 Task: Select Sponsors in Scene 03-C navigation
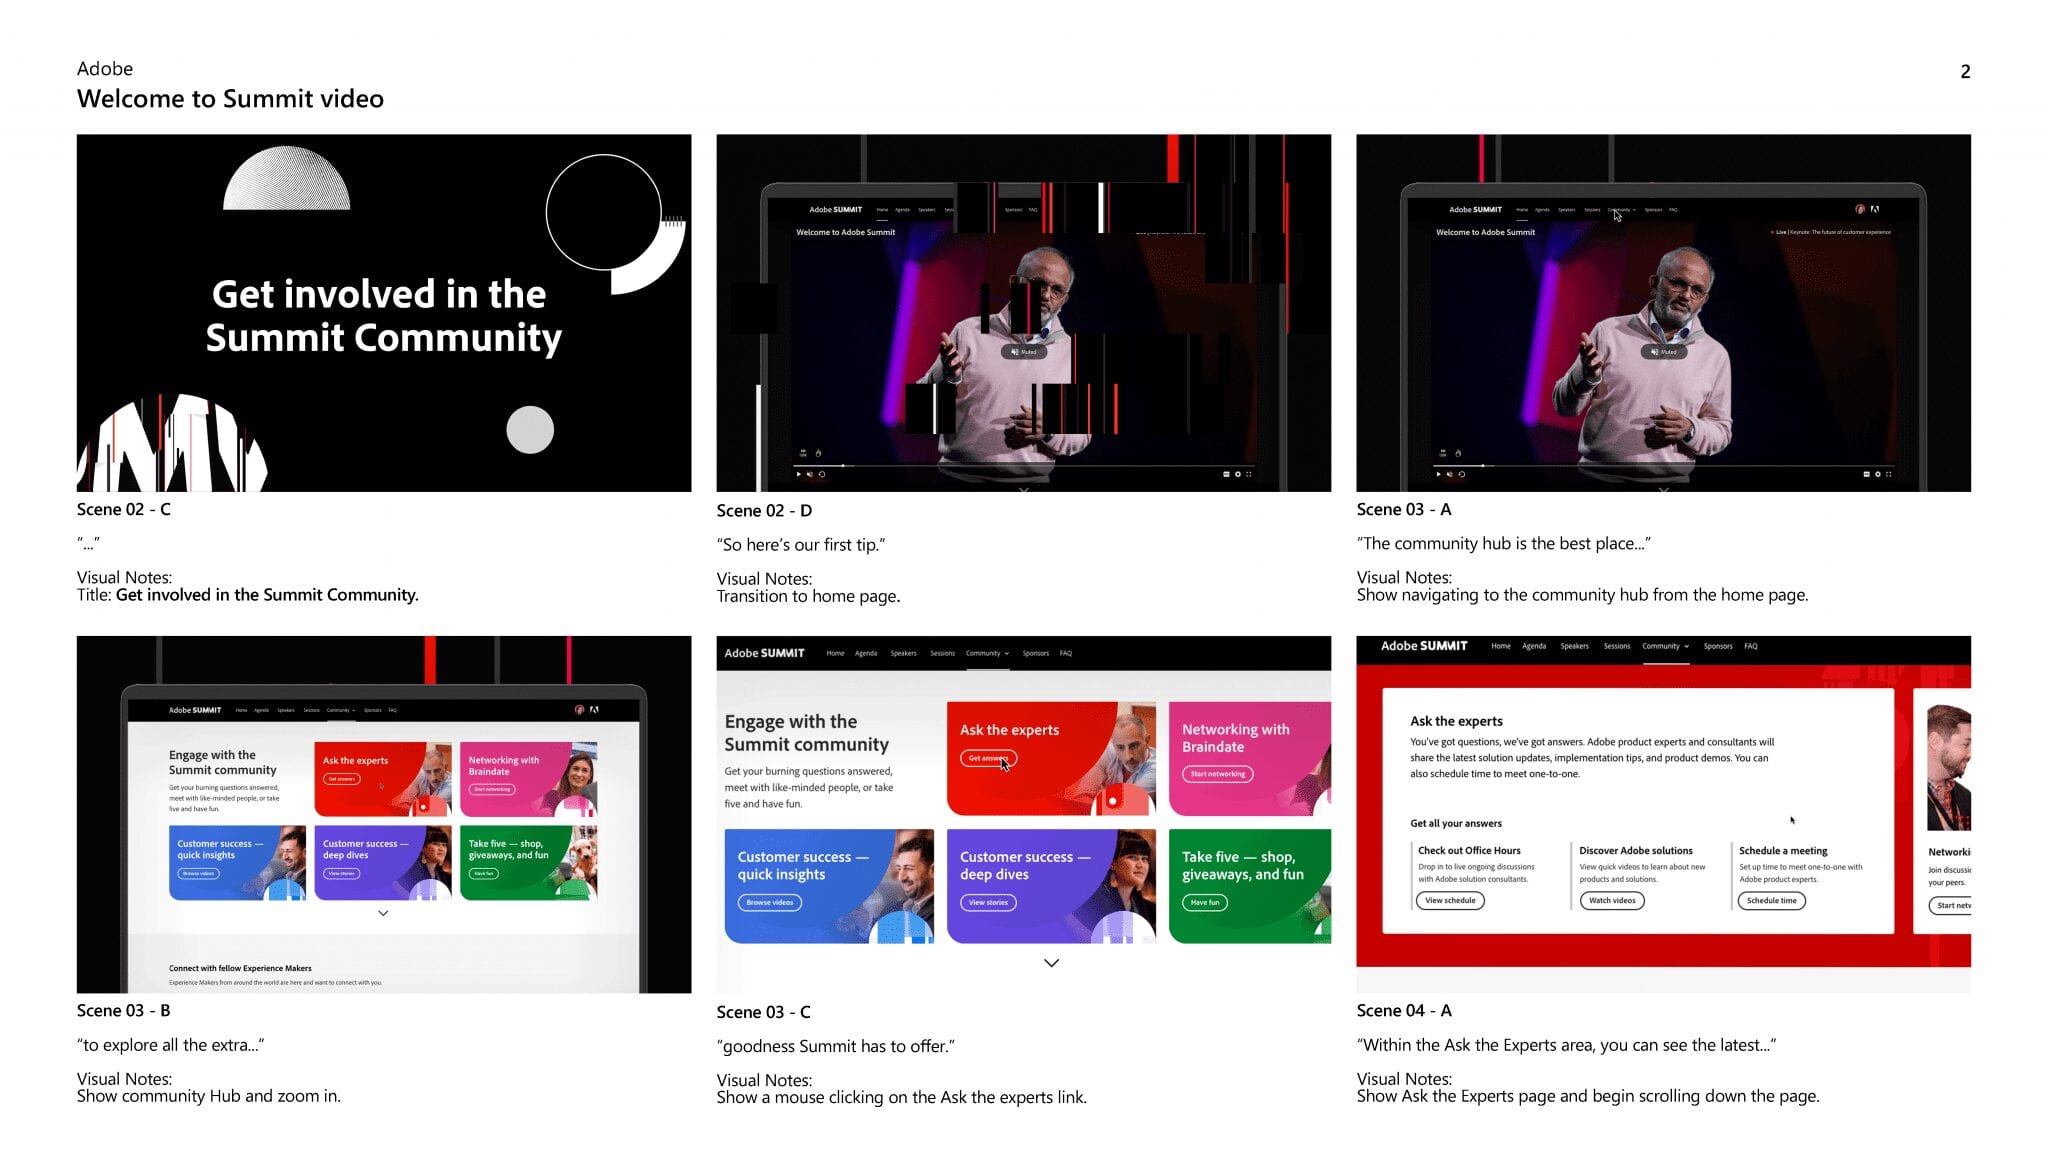pyautogui.click(x=1035, y=653)
